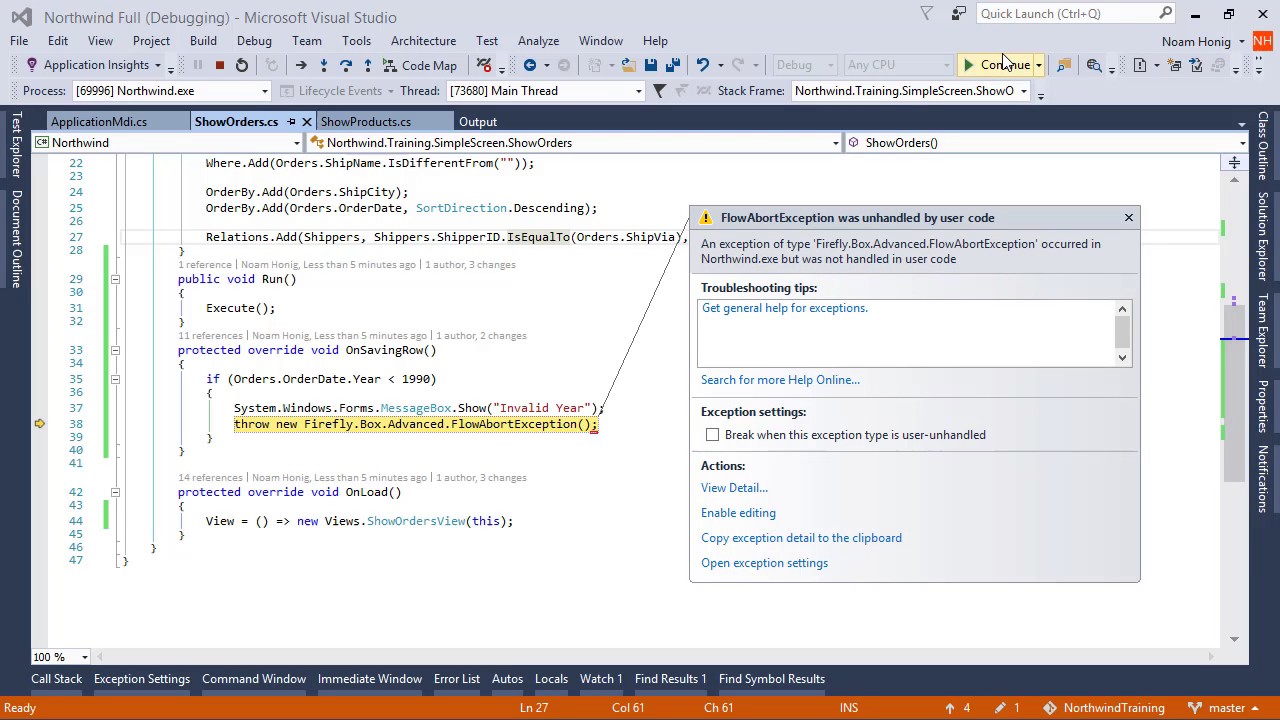Open the Solution Explorer side tab
1280x720 pixels.
[1263, 236]
